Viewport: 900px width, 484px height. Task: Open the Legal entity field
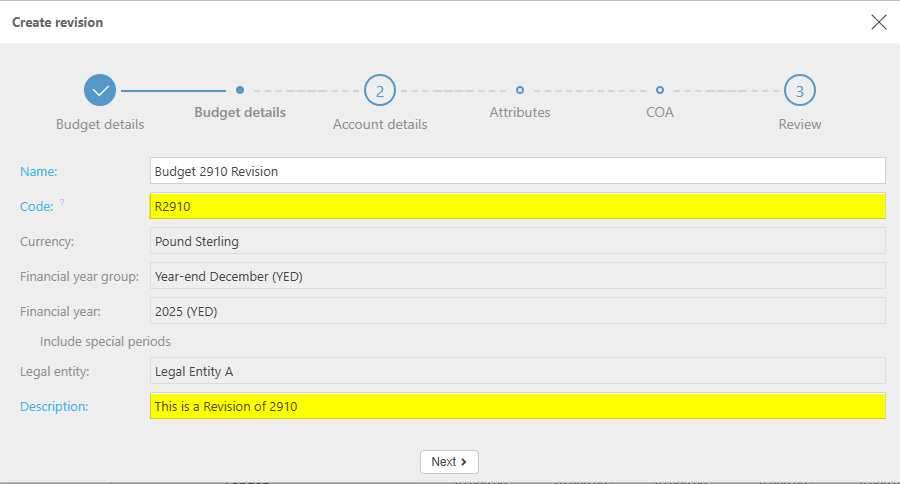point(517,371)
